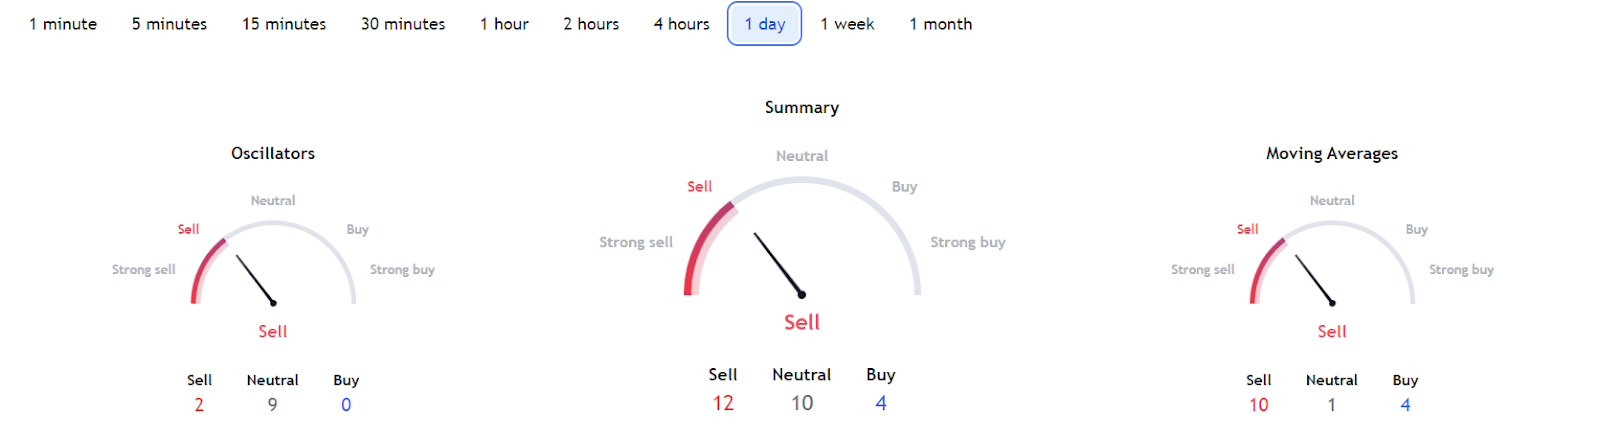This screenshot has width=1600, height=438.
Task: Click the Summary heading
Action: 802,107
